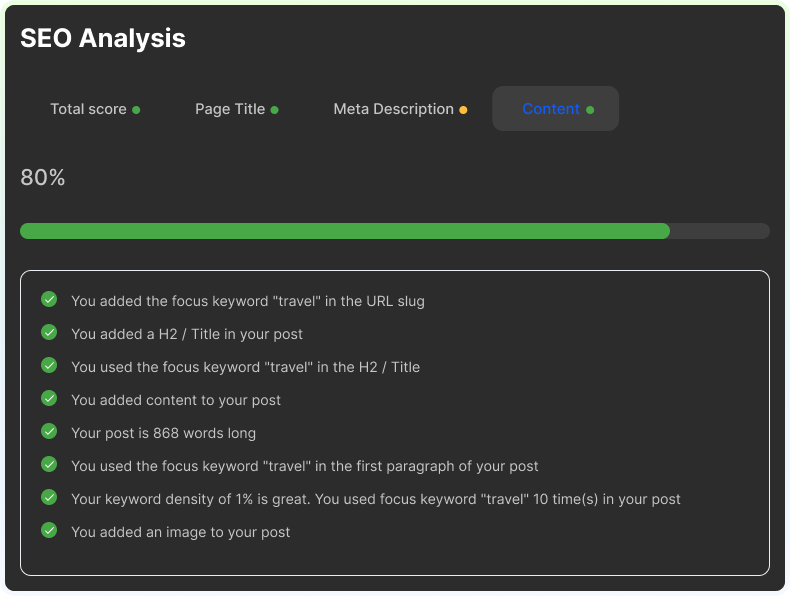Viewport: 790px width, 596px height.
Task: Open the Total score tab
Action: 94,109
